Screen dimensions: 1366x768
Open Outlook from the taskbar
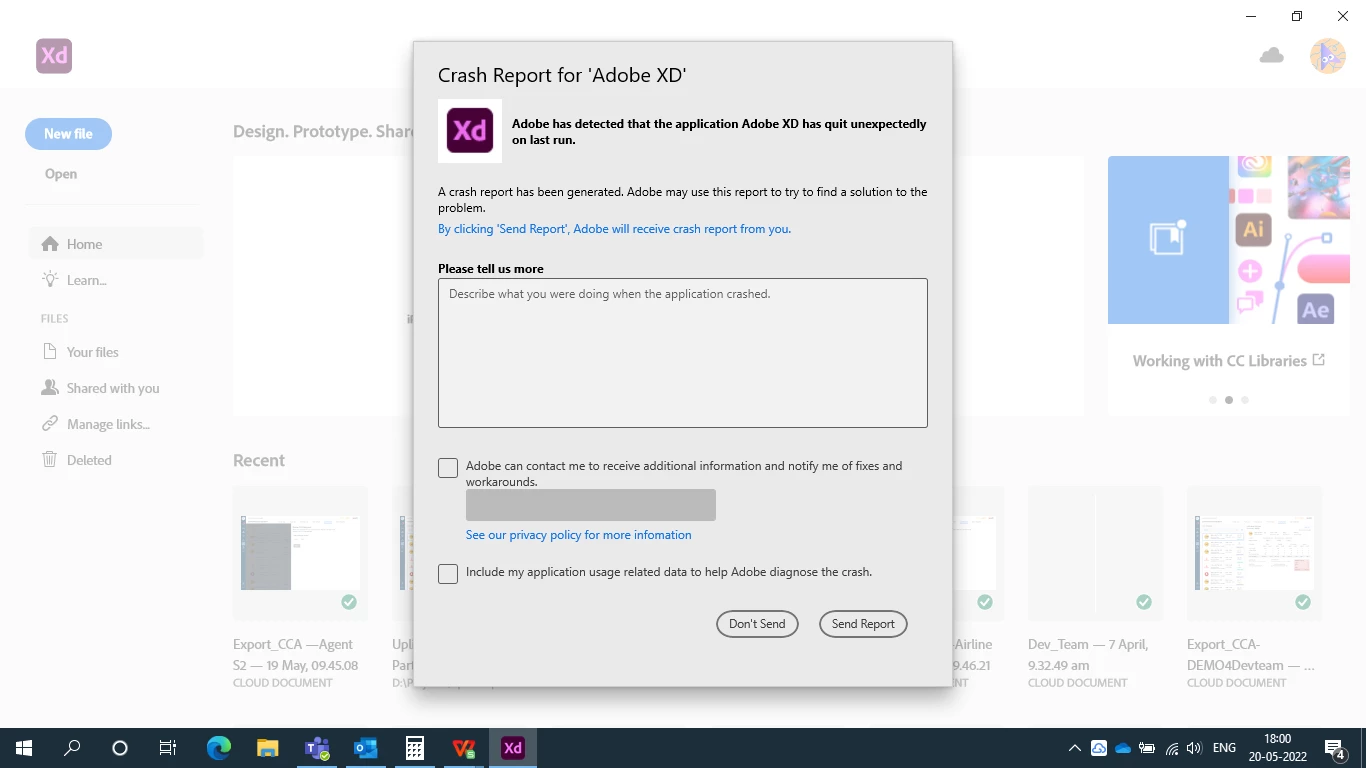(x=365, y=748)
